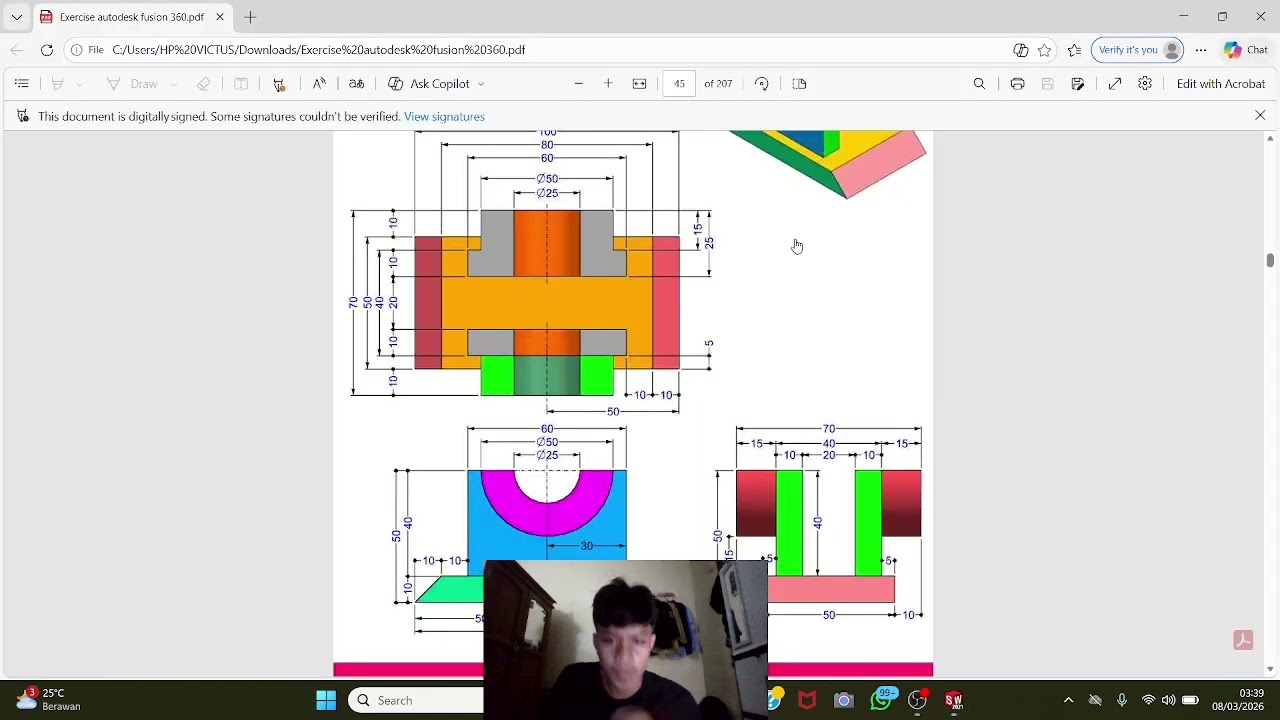This screenshot has height=720, width=1280.
Task: Add this page to favorites
Action: [1045, 50]
